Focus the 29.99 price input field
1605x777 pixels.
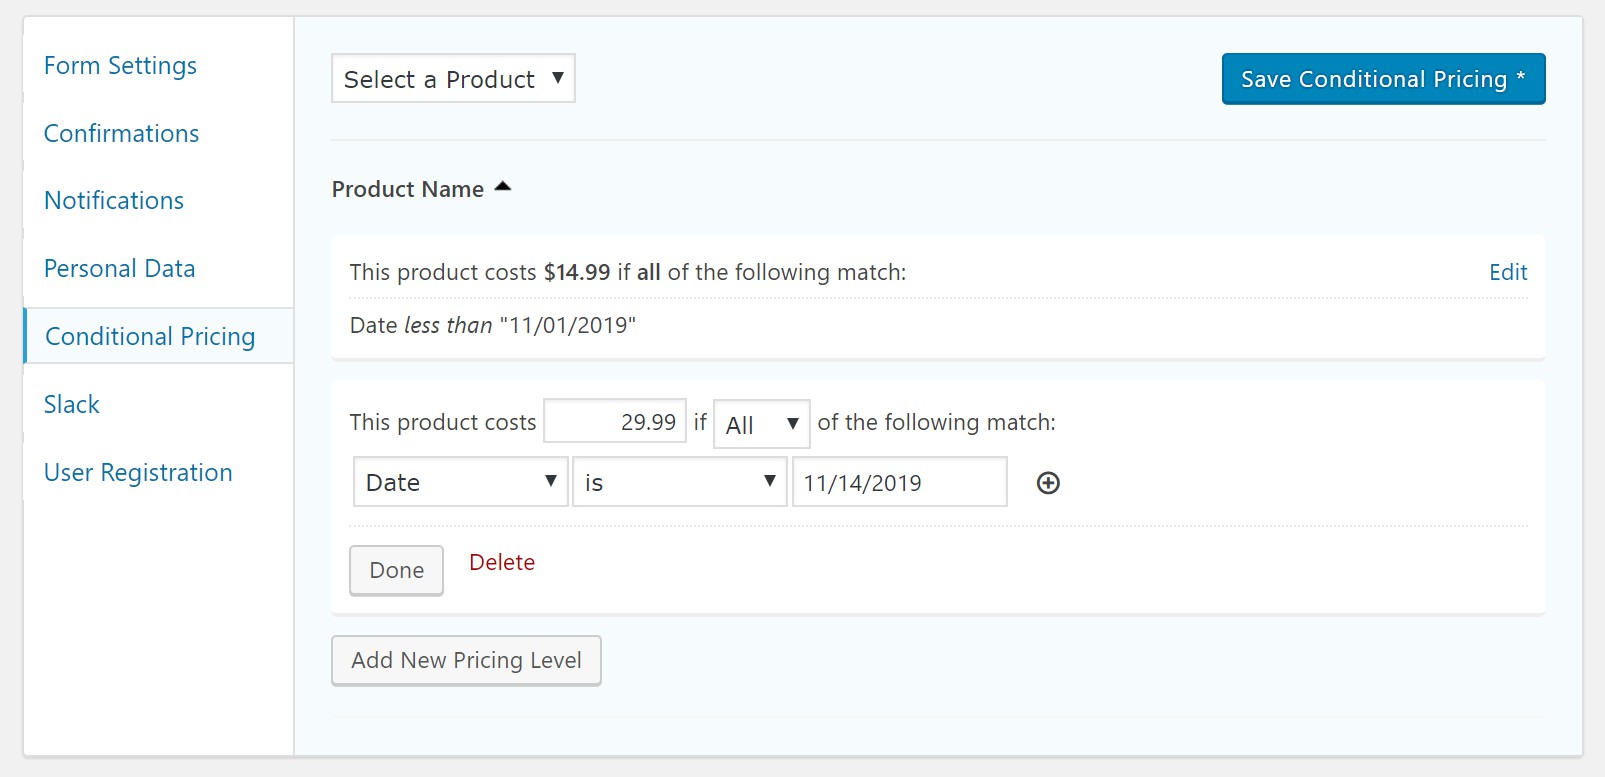coord(615,422)
